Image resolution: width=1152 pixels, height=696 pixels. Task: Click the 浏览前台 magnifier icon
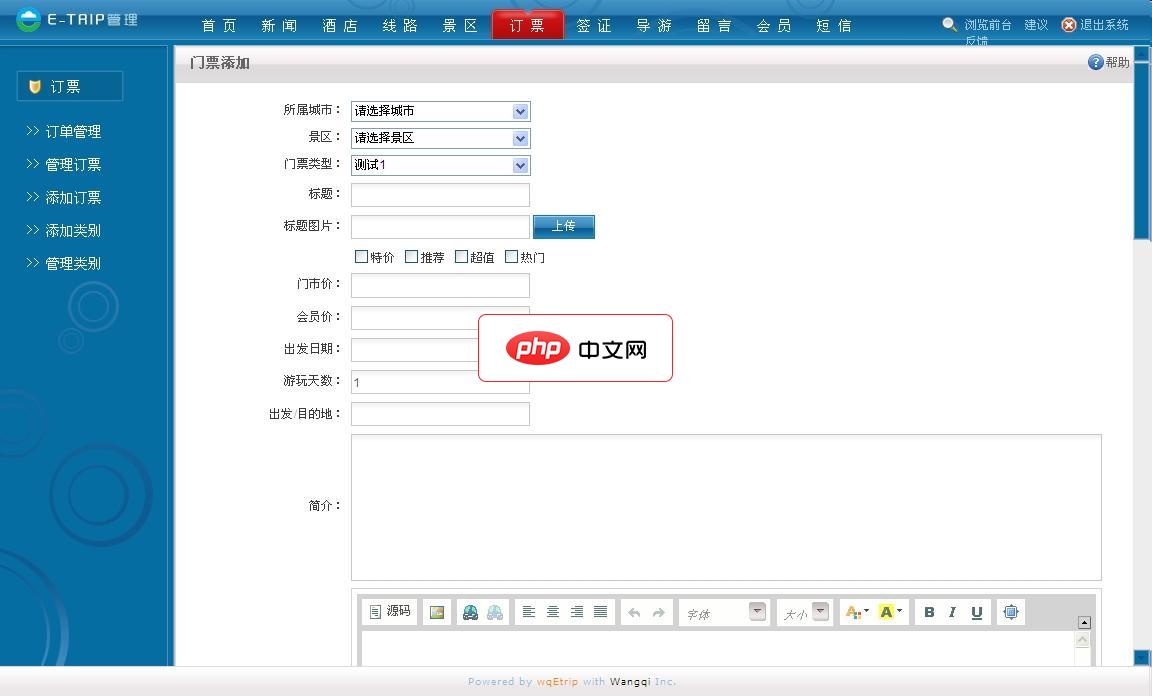949,24
